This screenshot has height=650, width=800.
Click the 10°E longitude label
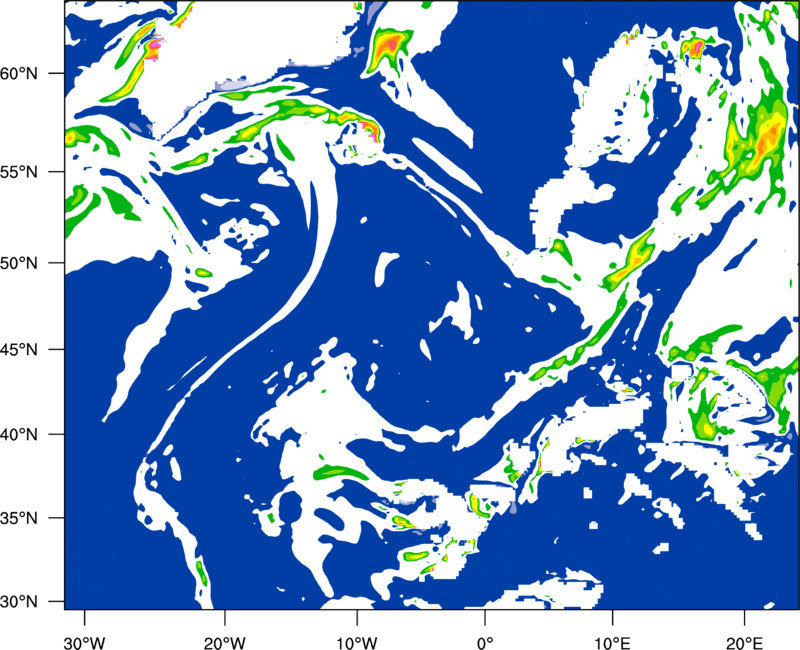(612, 642)
